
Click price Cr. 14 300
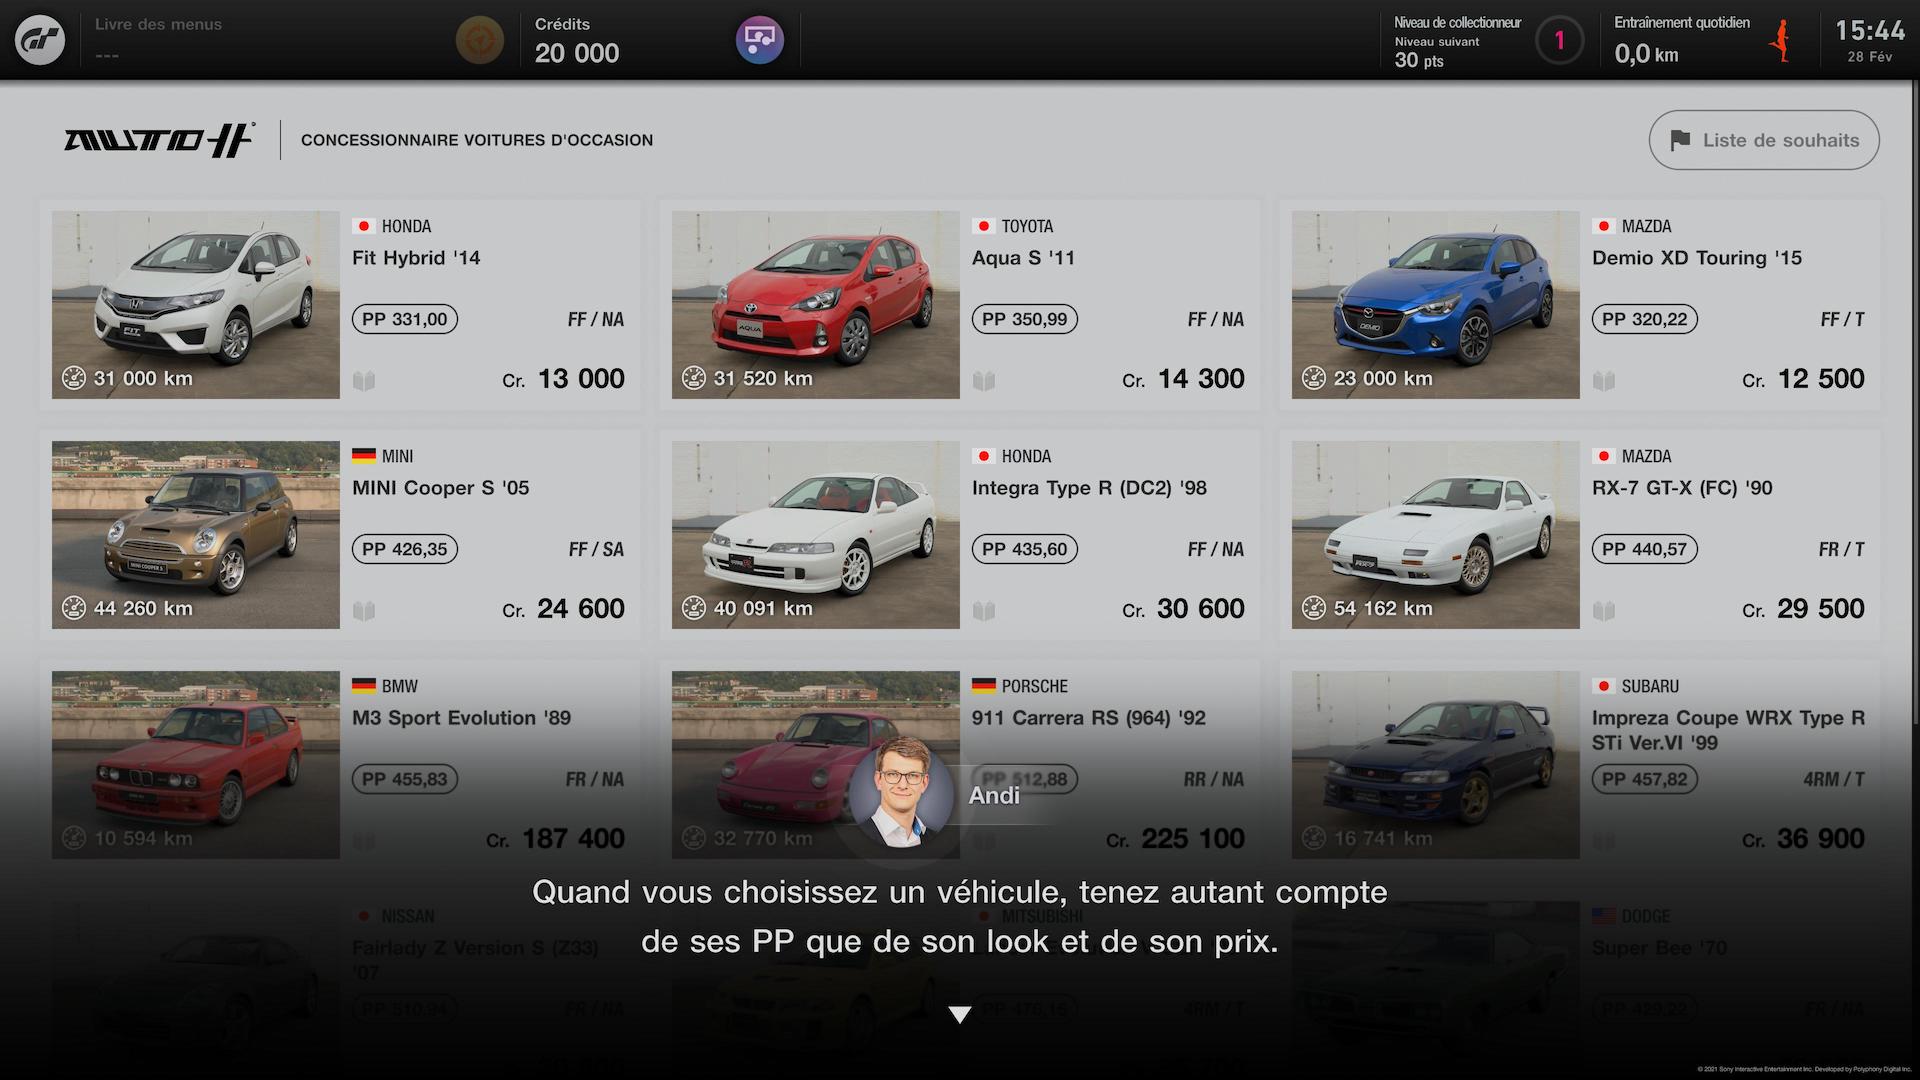click(x=1184, y=379)
